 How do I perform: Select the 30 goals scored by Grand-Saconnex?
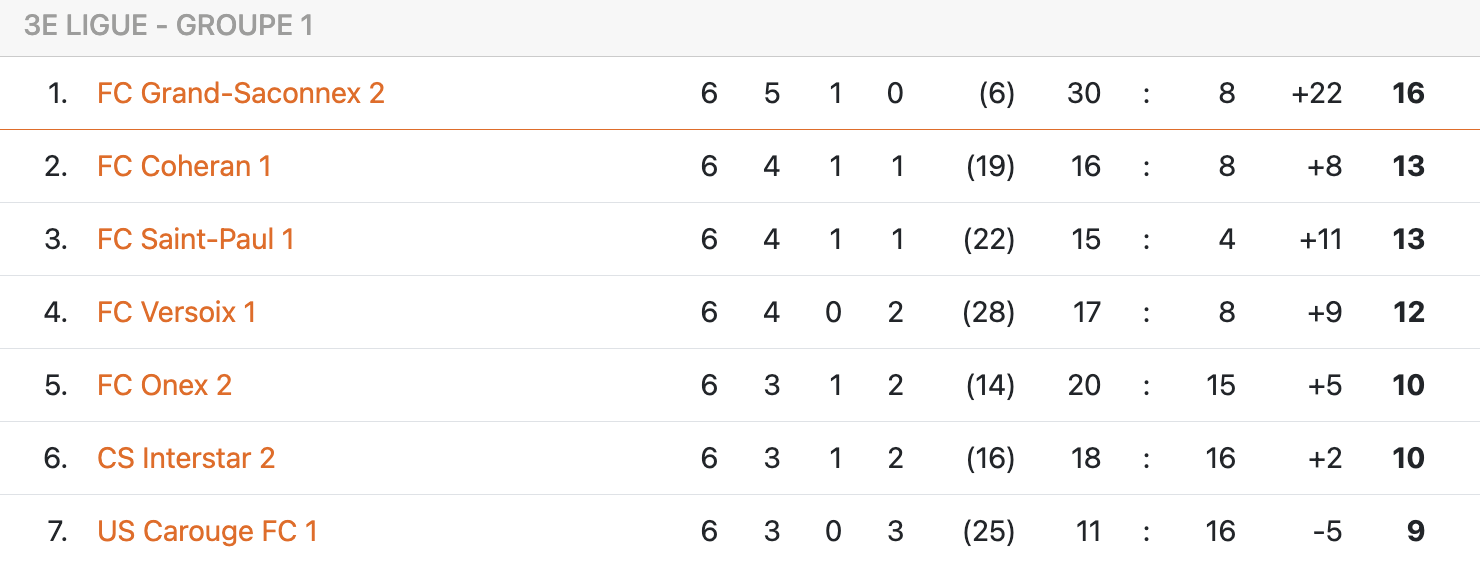1084,93
